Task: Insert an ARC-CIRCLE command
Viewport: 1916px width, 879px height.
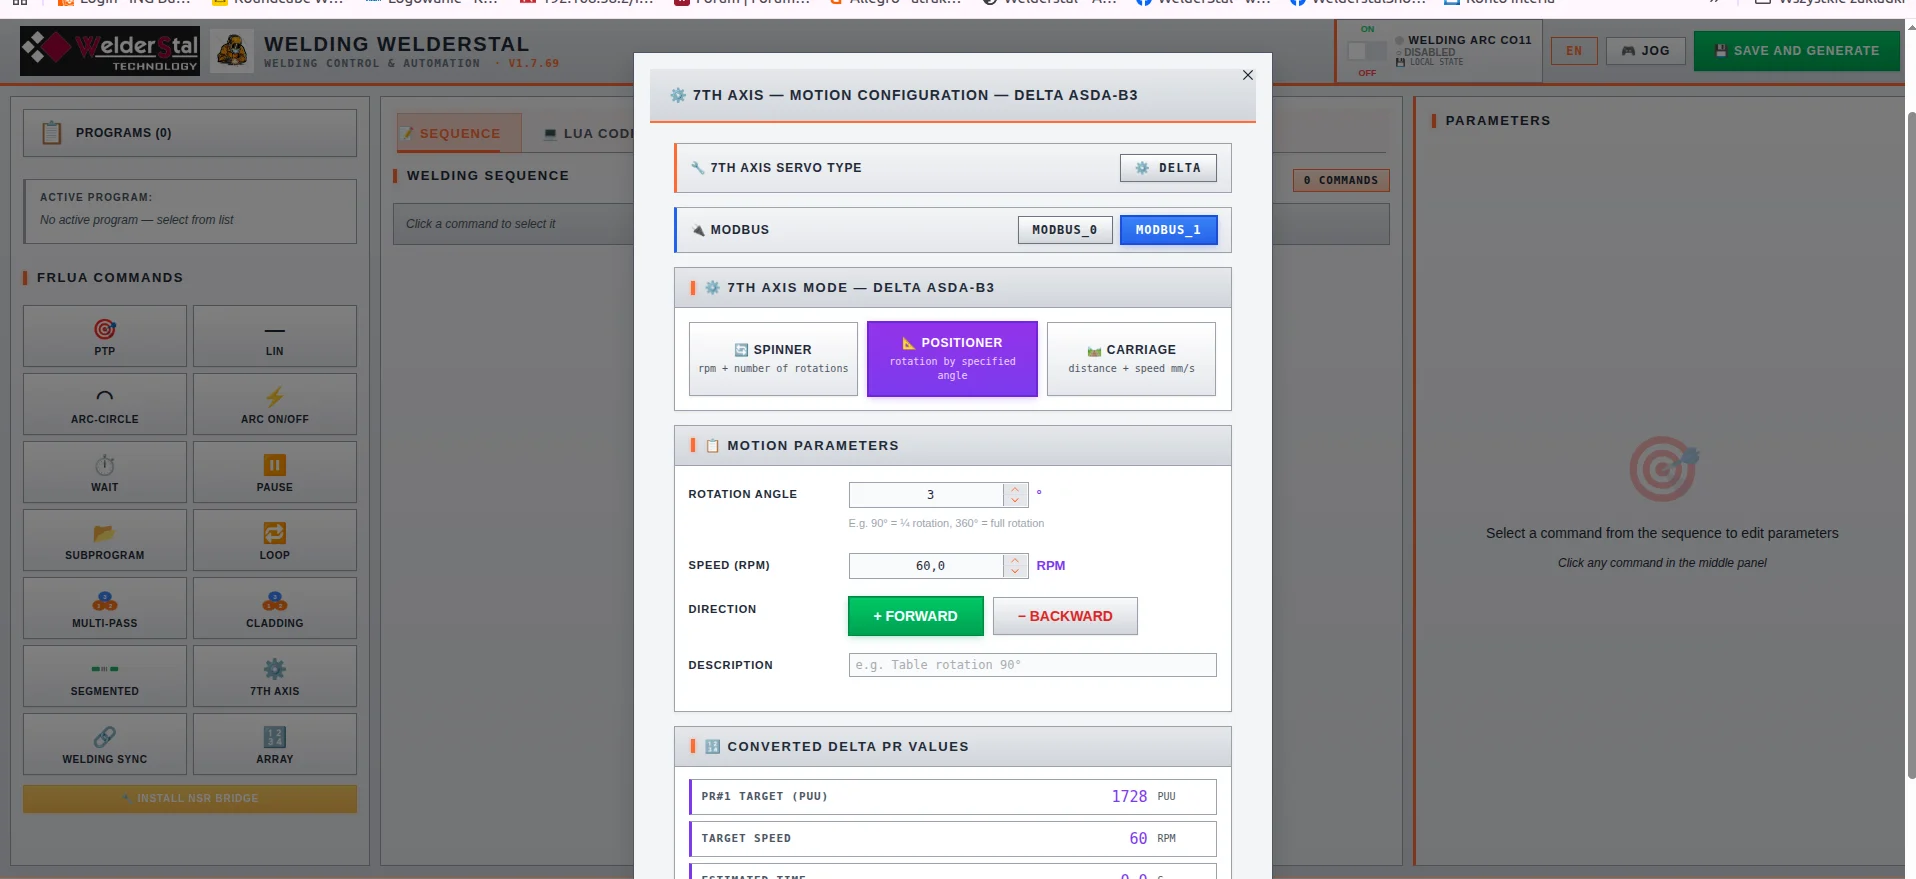Action: pyautogui.click(x=105, y=404)
